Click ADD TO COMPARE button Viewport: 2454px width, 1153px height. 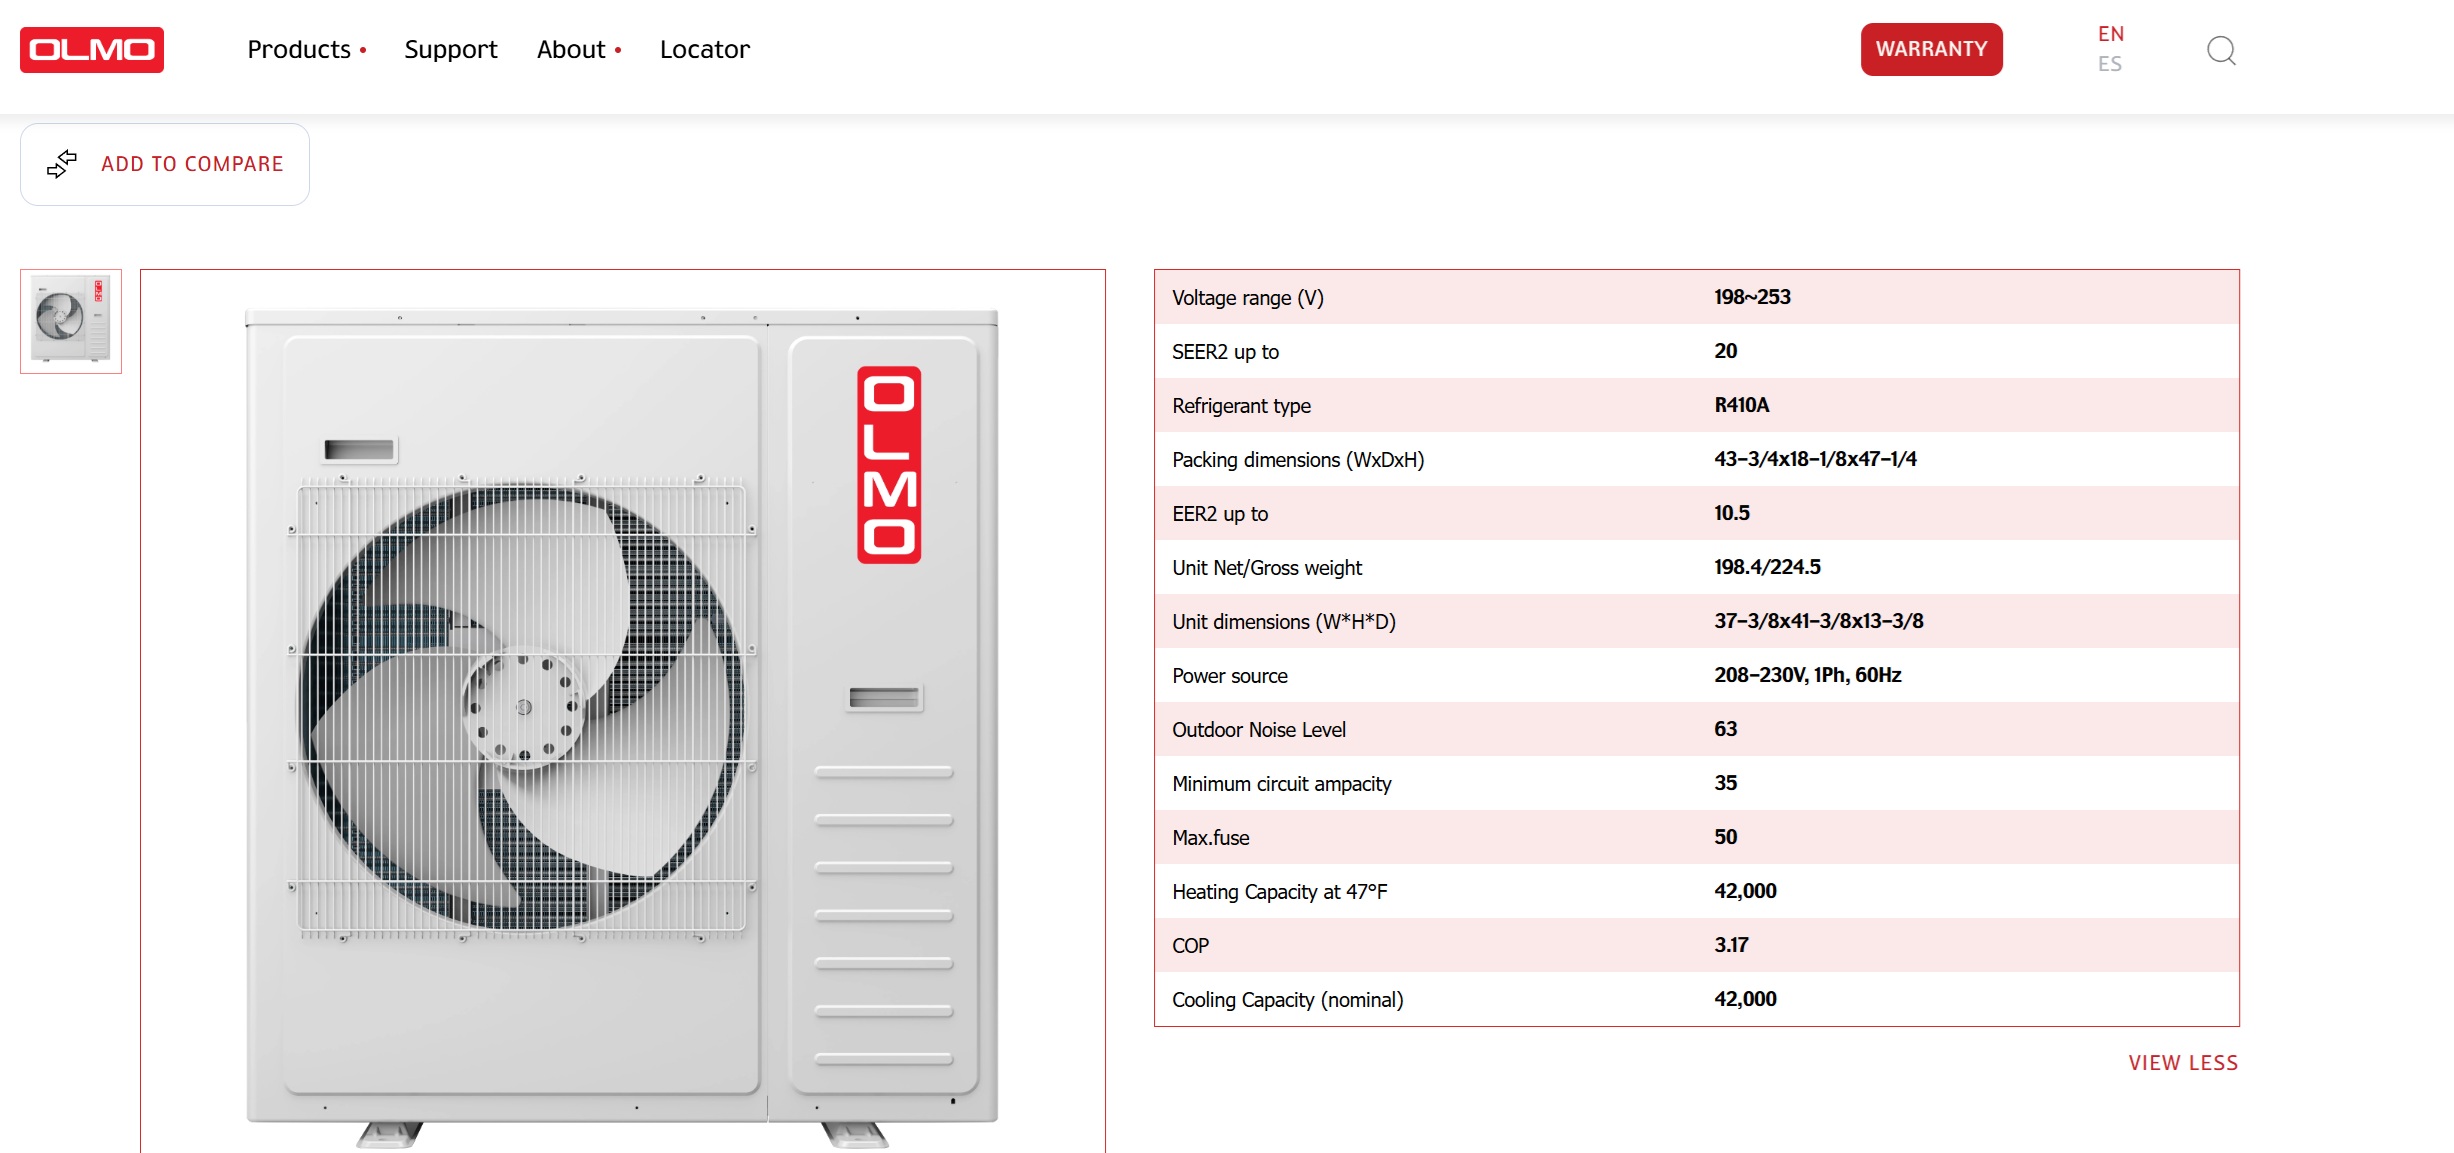(x=165, y=164)
